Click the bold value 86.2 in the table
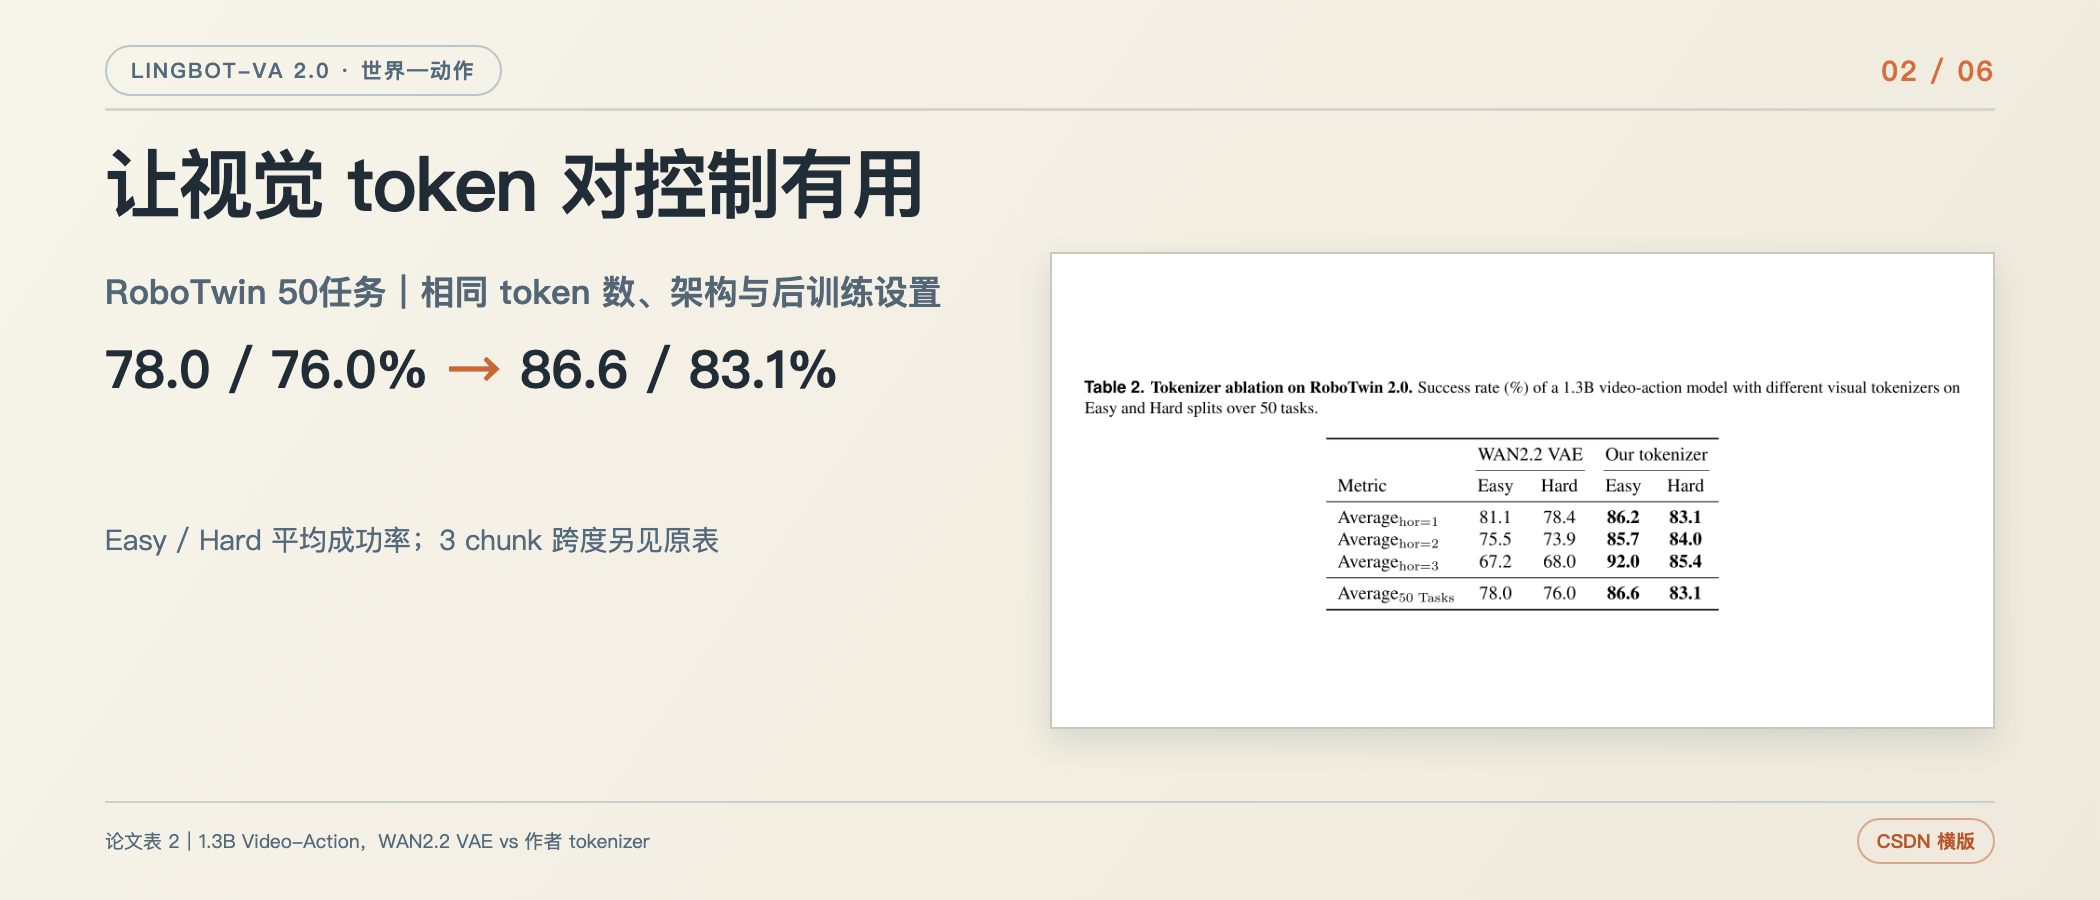 [1623, 517]
